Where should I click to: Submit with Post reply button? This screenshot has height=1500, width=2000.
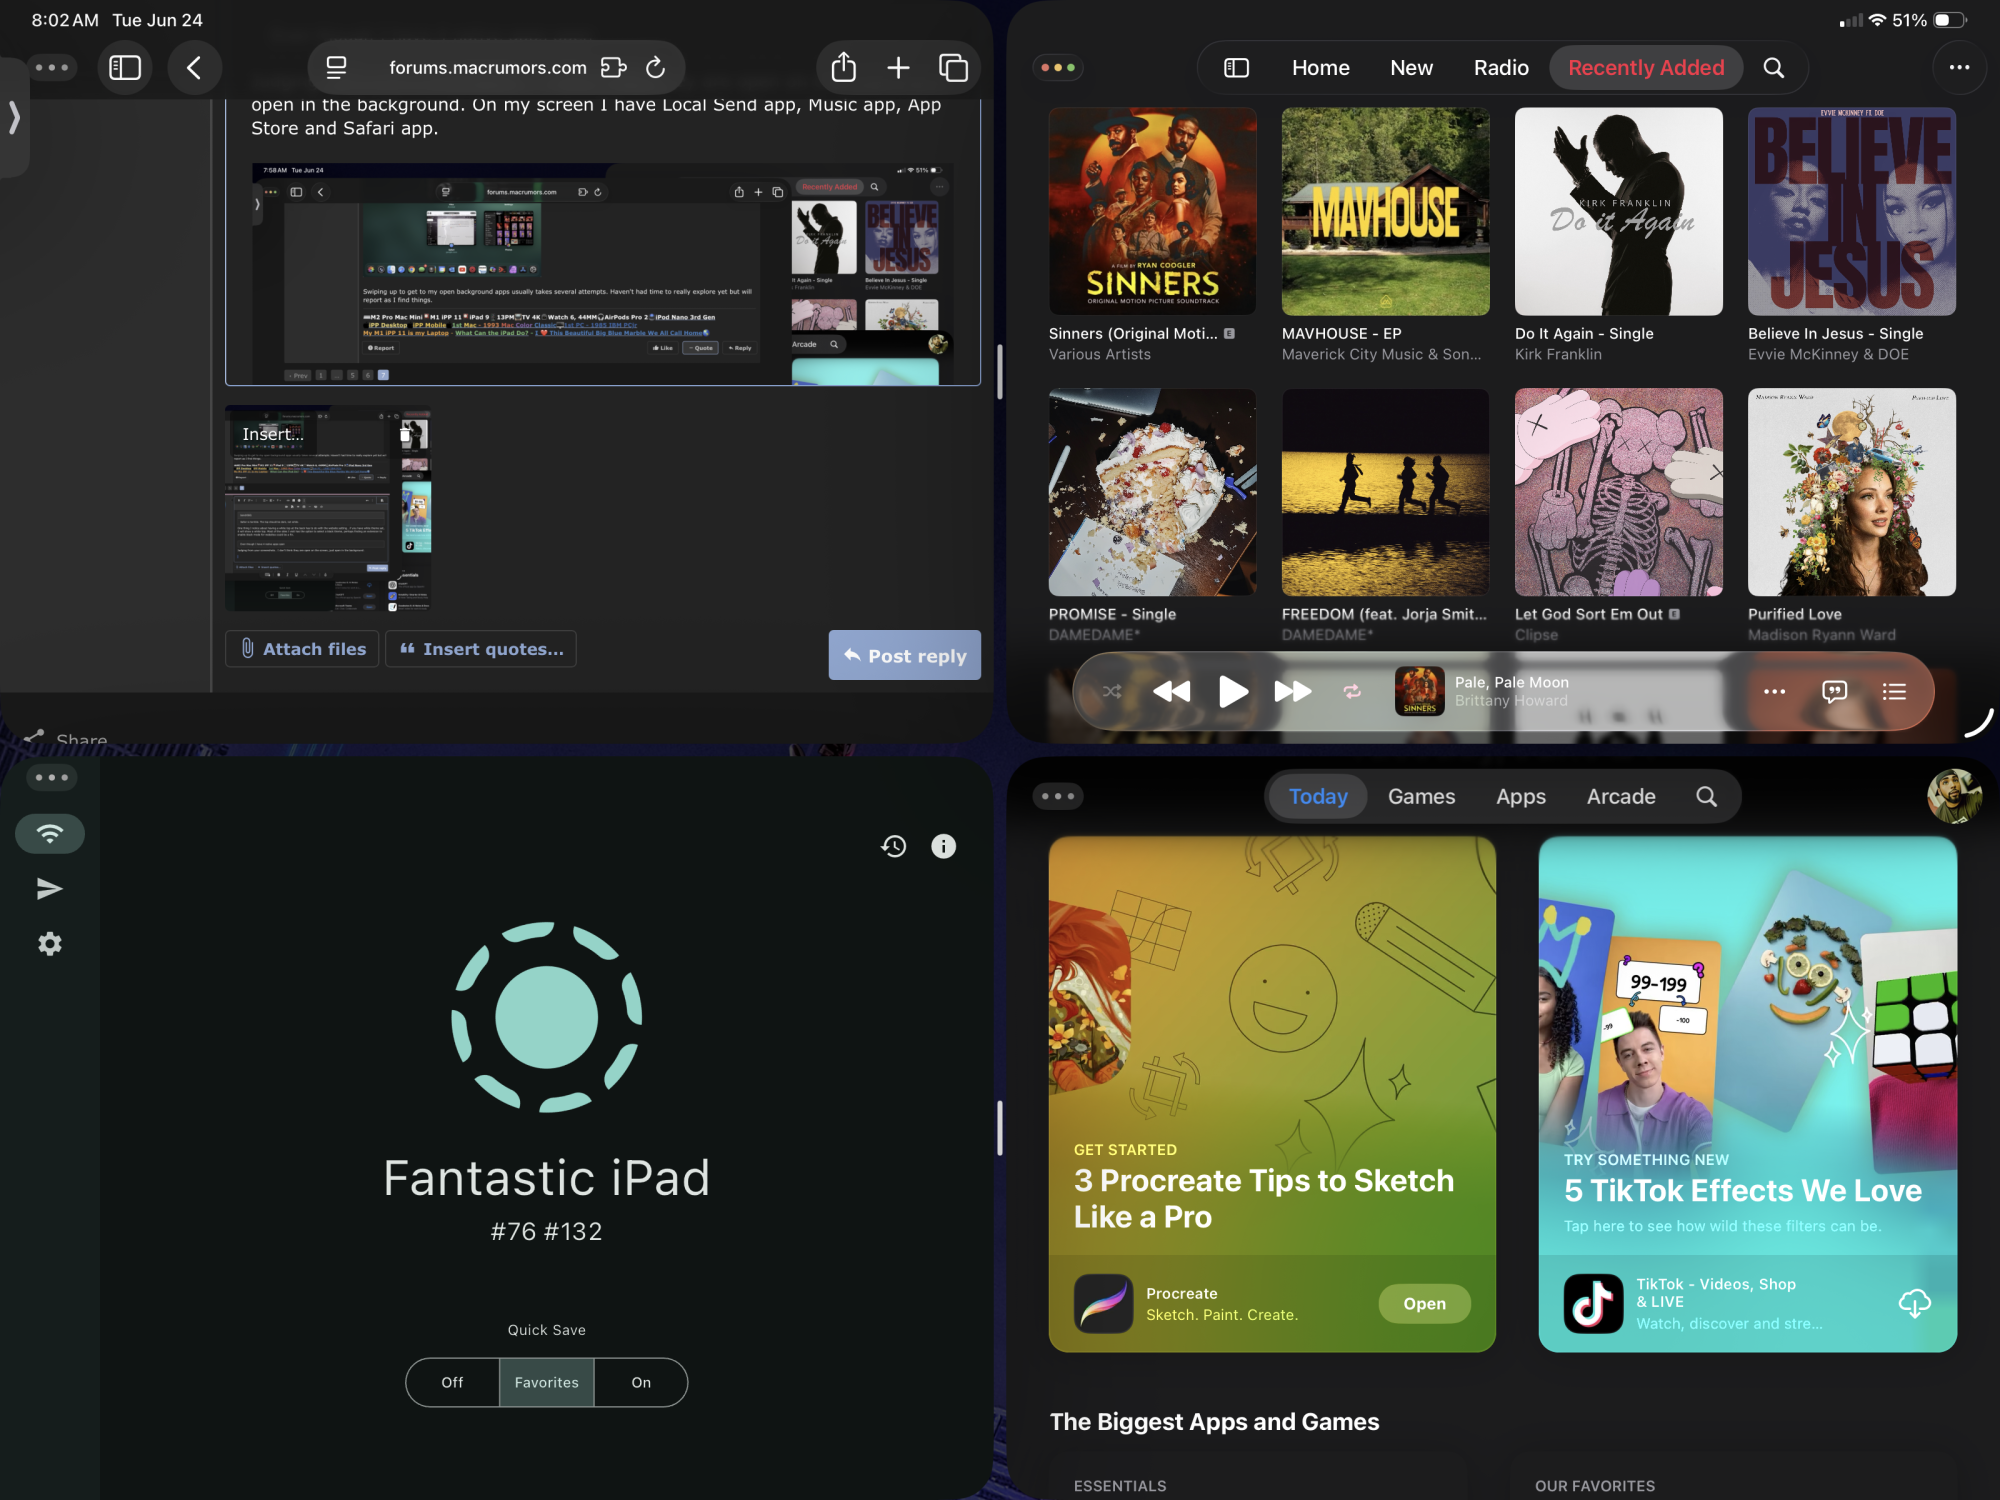click(904, 656)
